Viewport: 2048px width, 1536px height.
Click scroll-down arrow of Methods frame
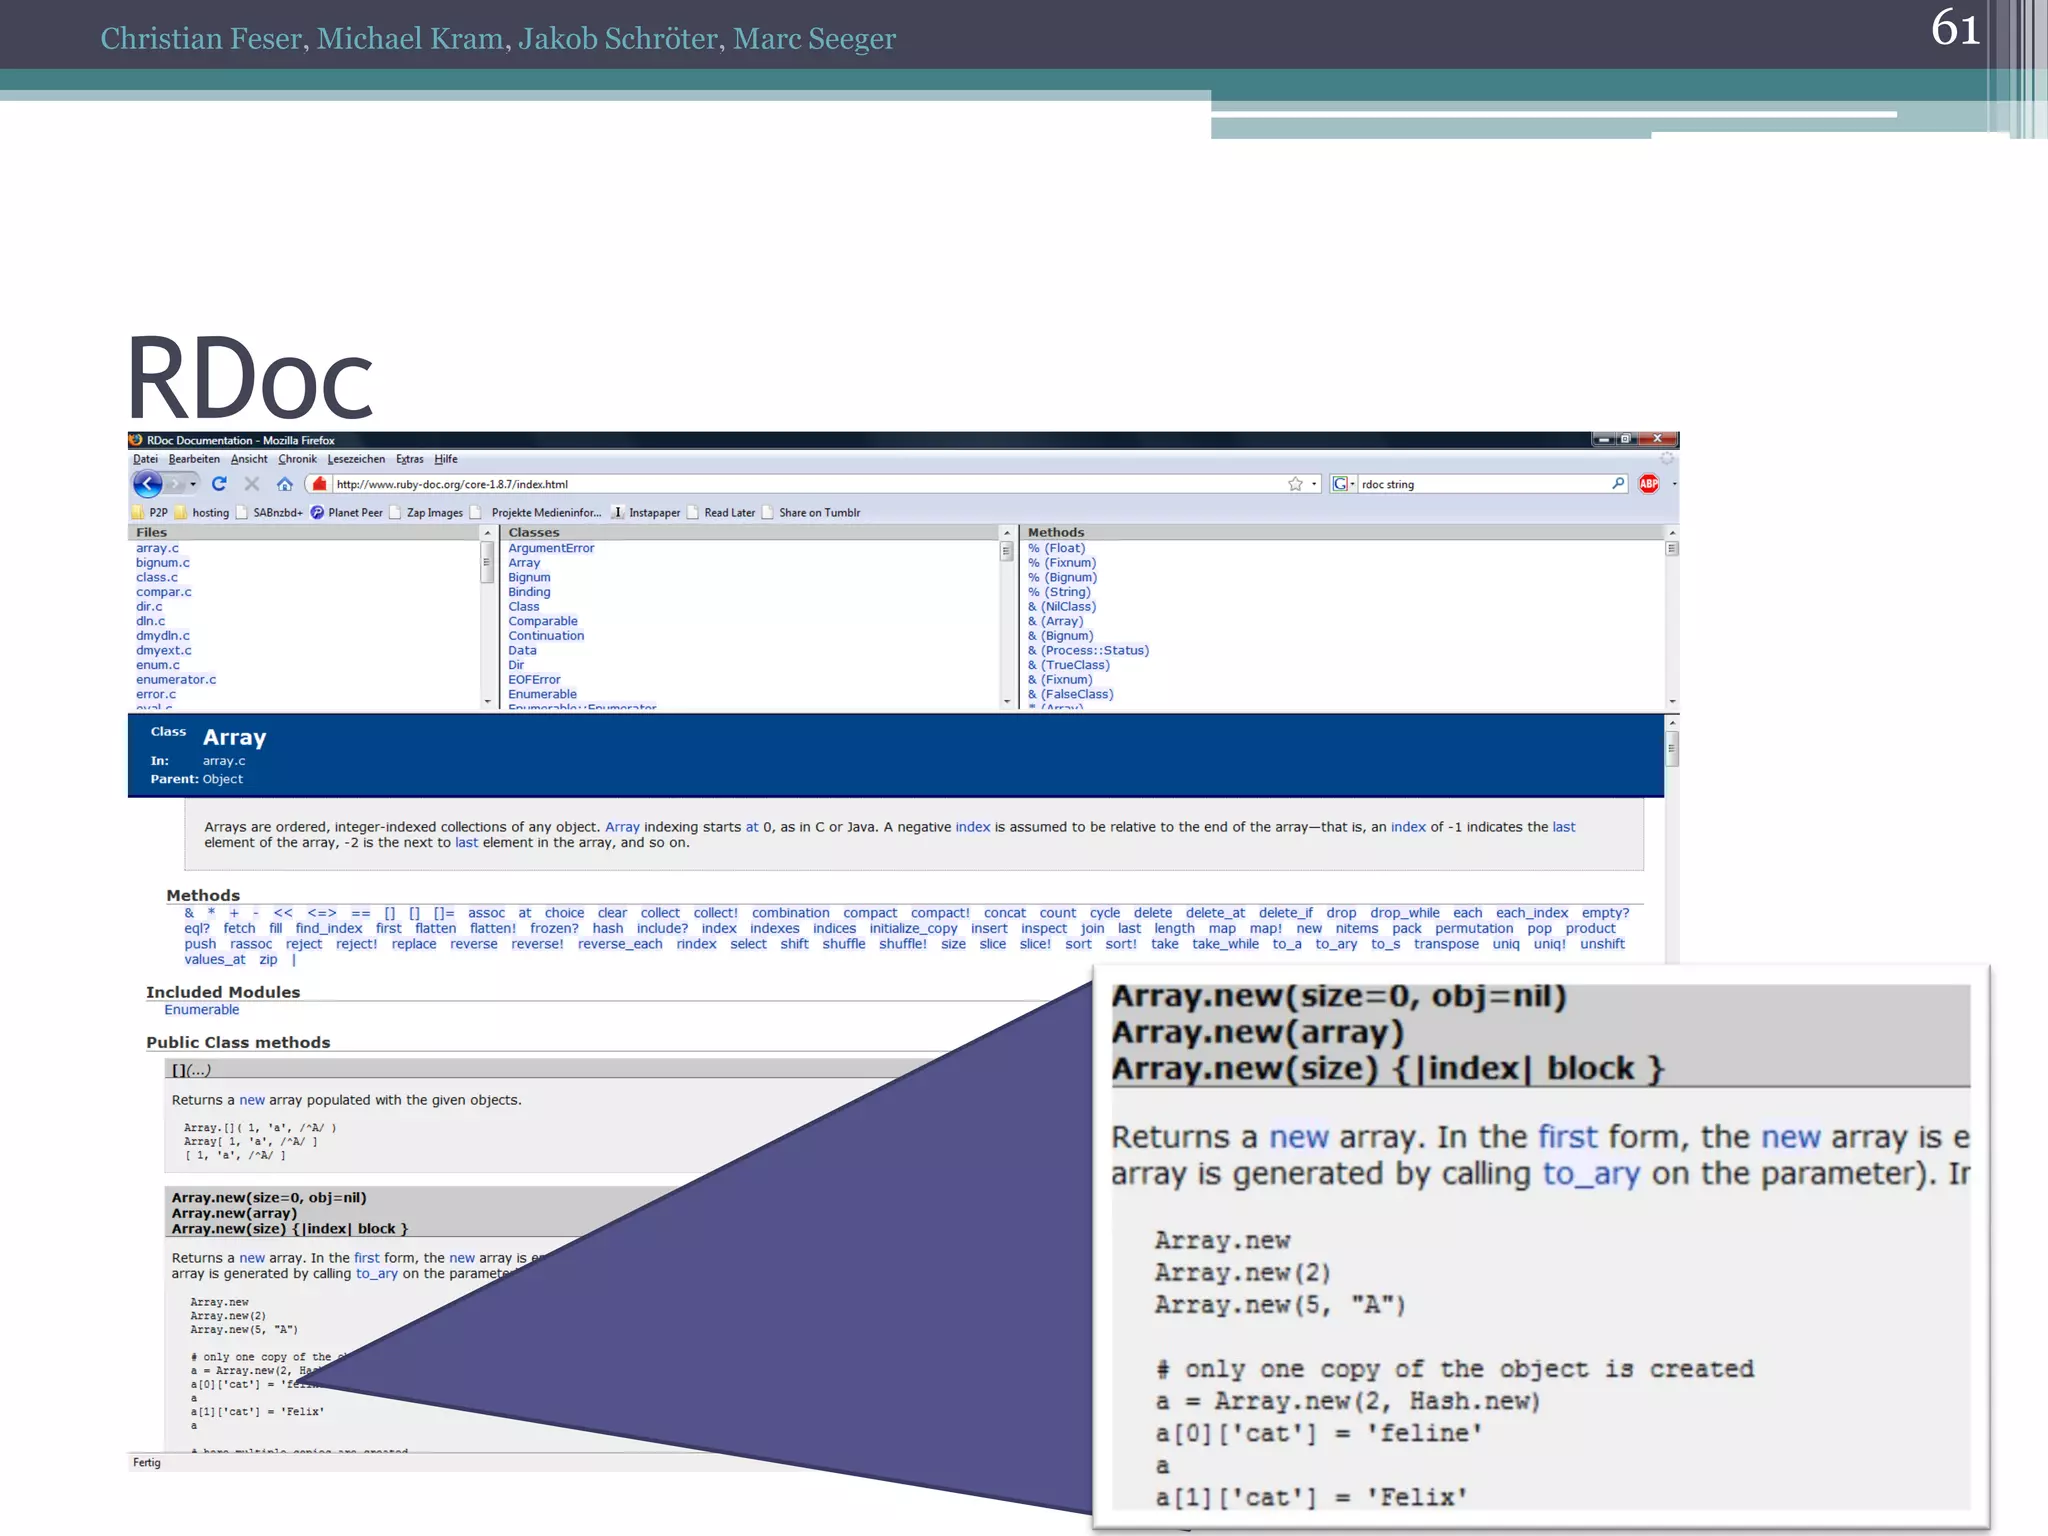[x=1672, y=702]
